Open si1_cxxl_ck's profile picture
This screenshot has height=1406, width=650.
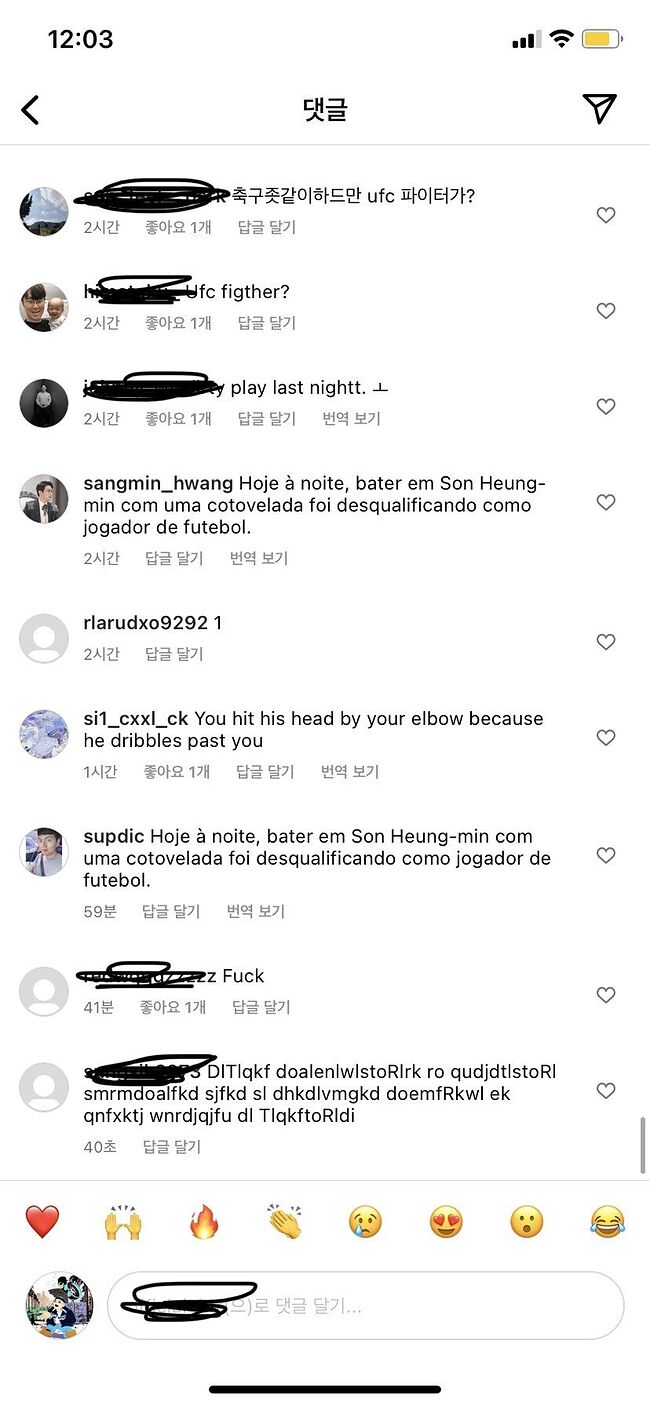tap(44, 735)
